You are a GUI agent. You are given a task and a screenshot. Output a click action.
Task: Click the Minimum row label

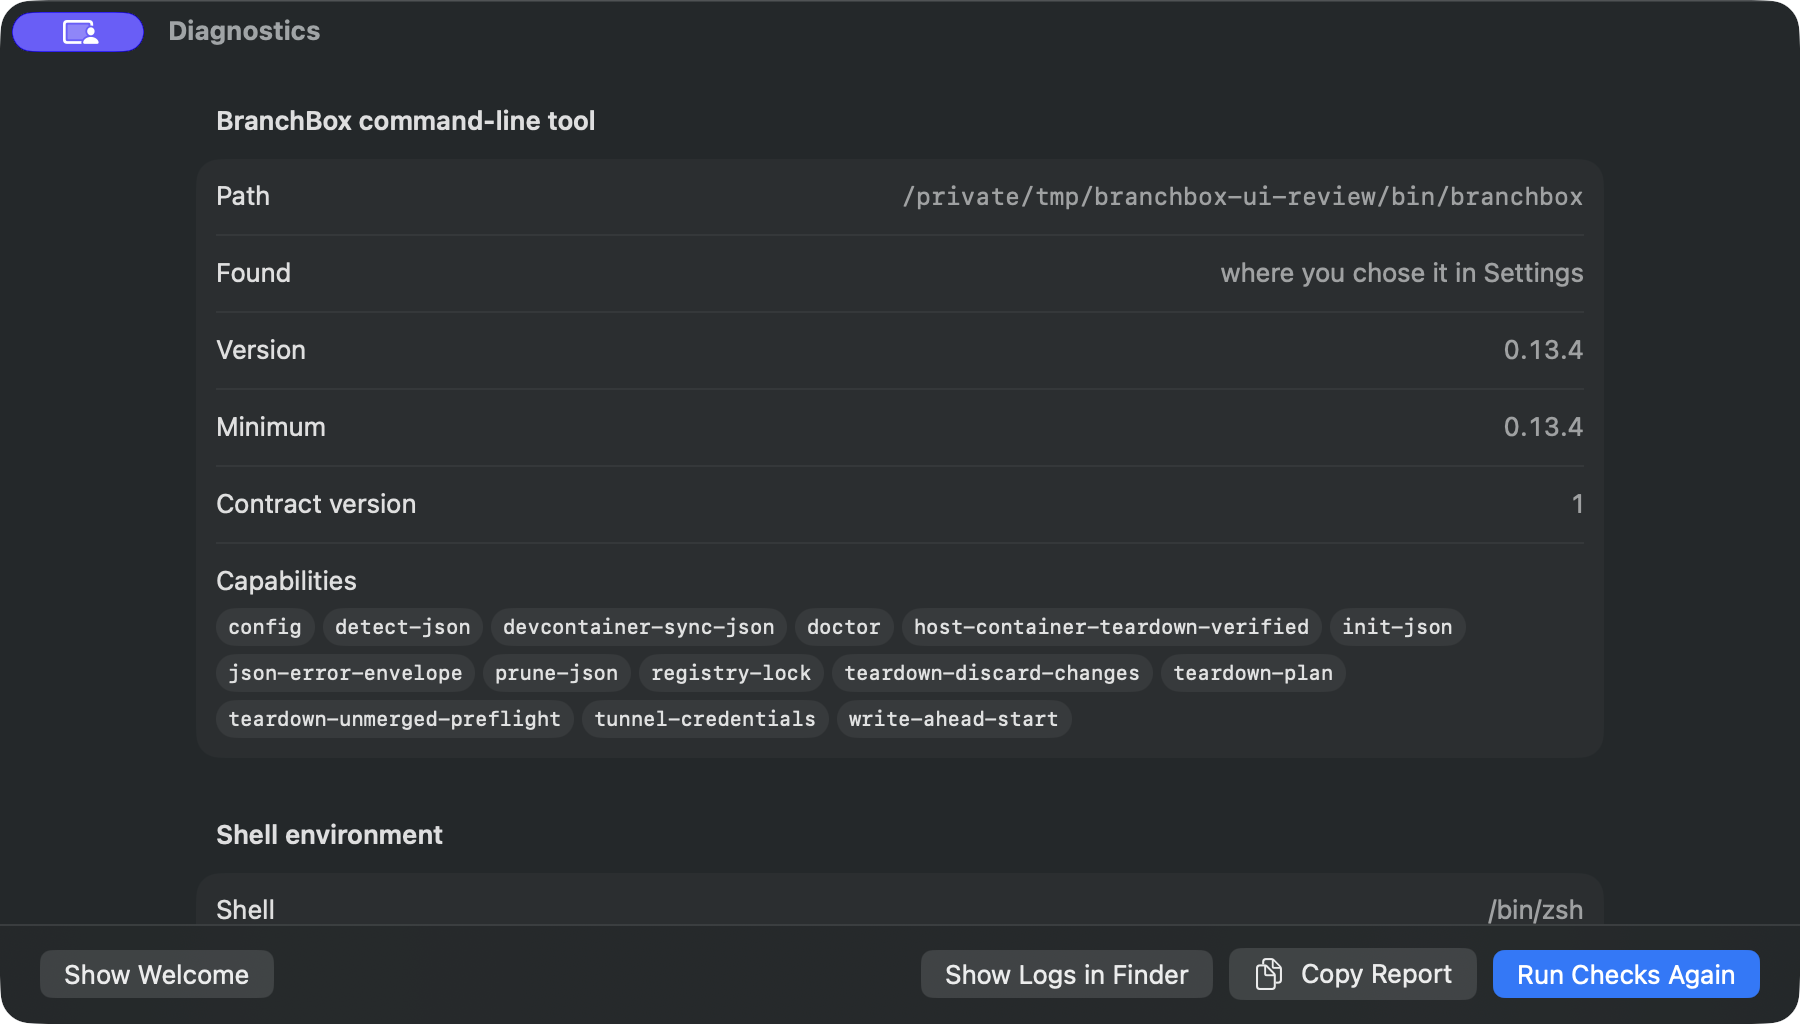271,427
